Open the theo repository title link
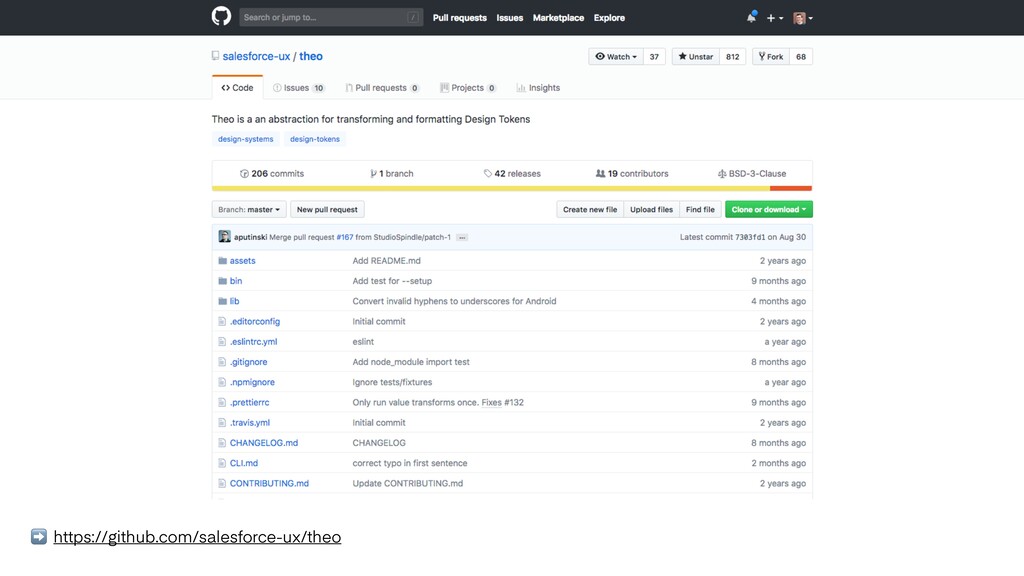 [x=311, y=56]
